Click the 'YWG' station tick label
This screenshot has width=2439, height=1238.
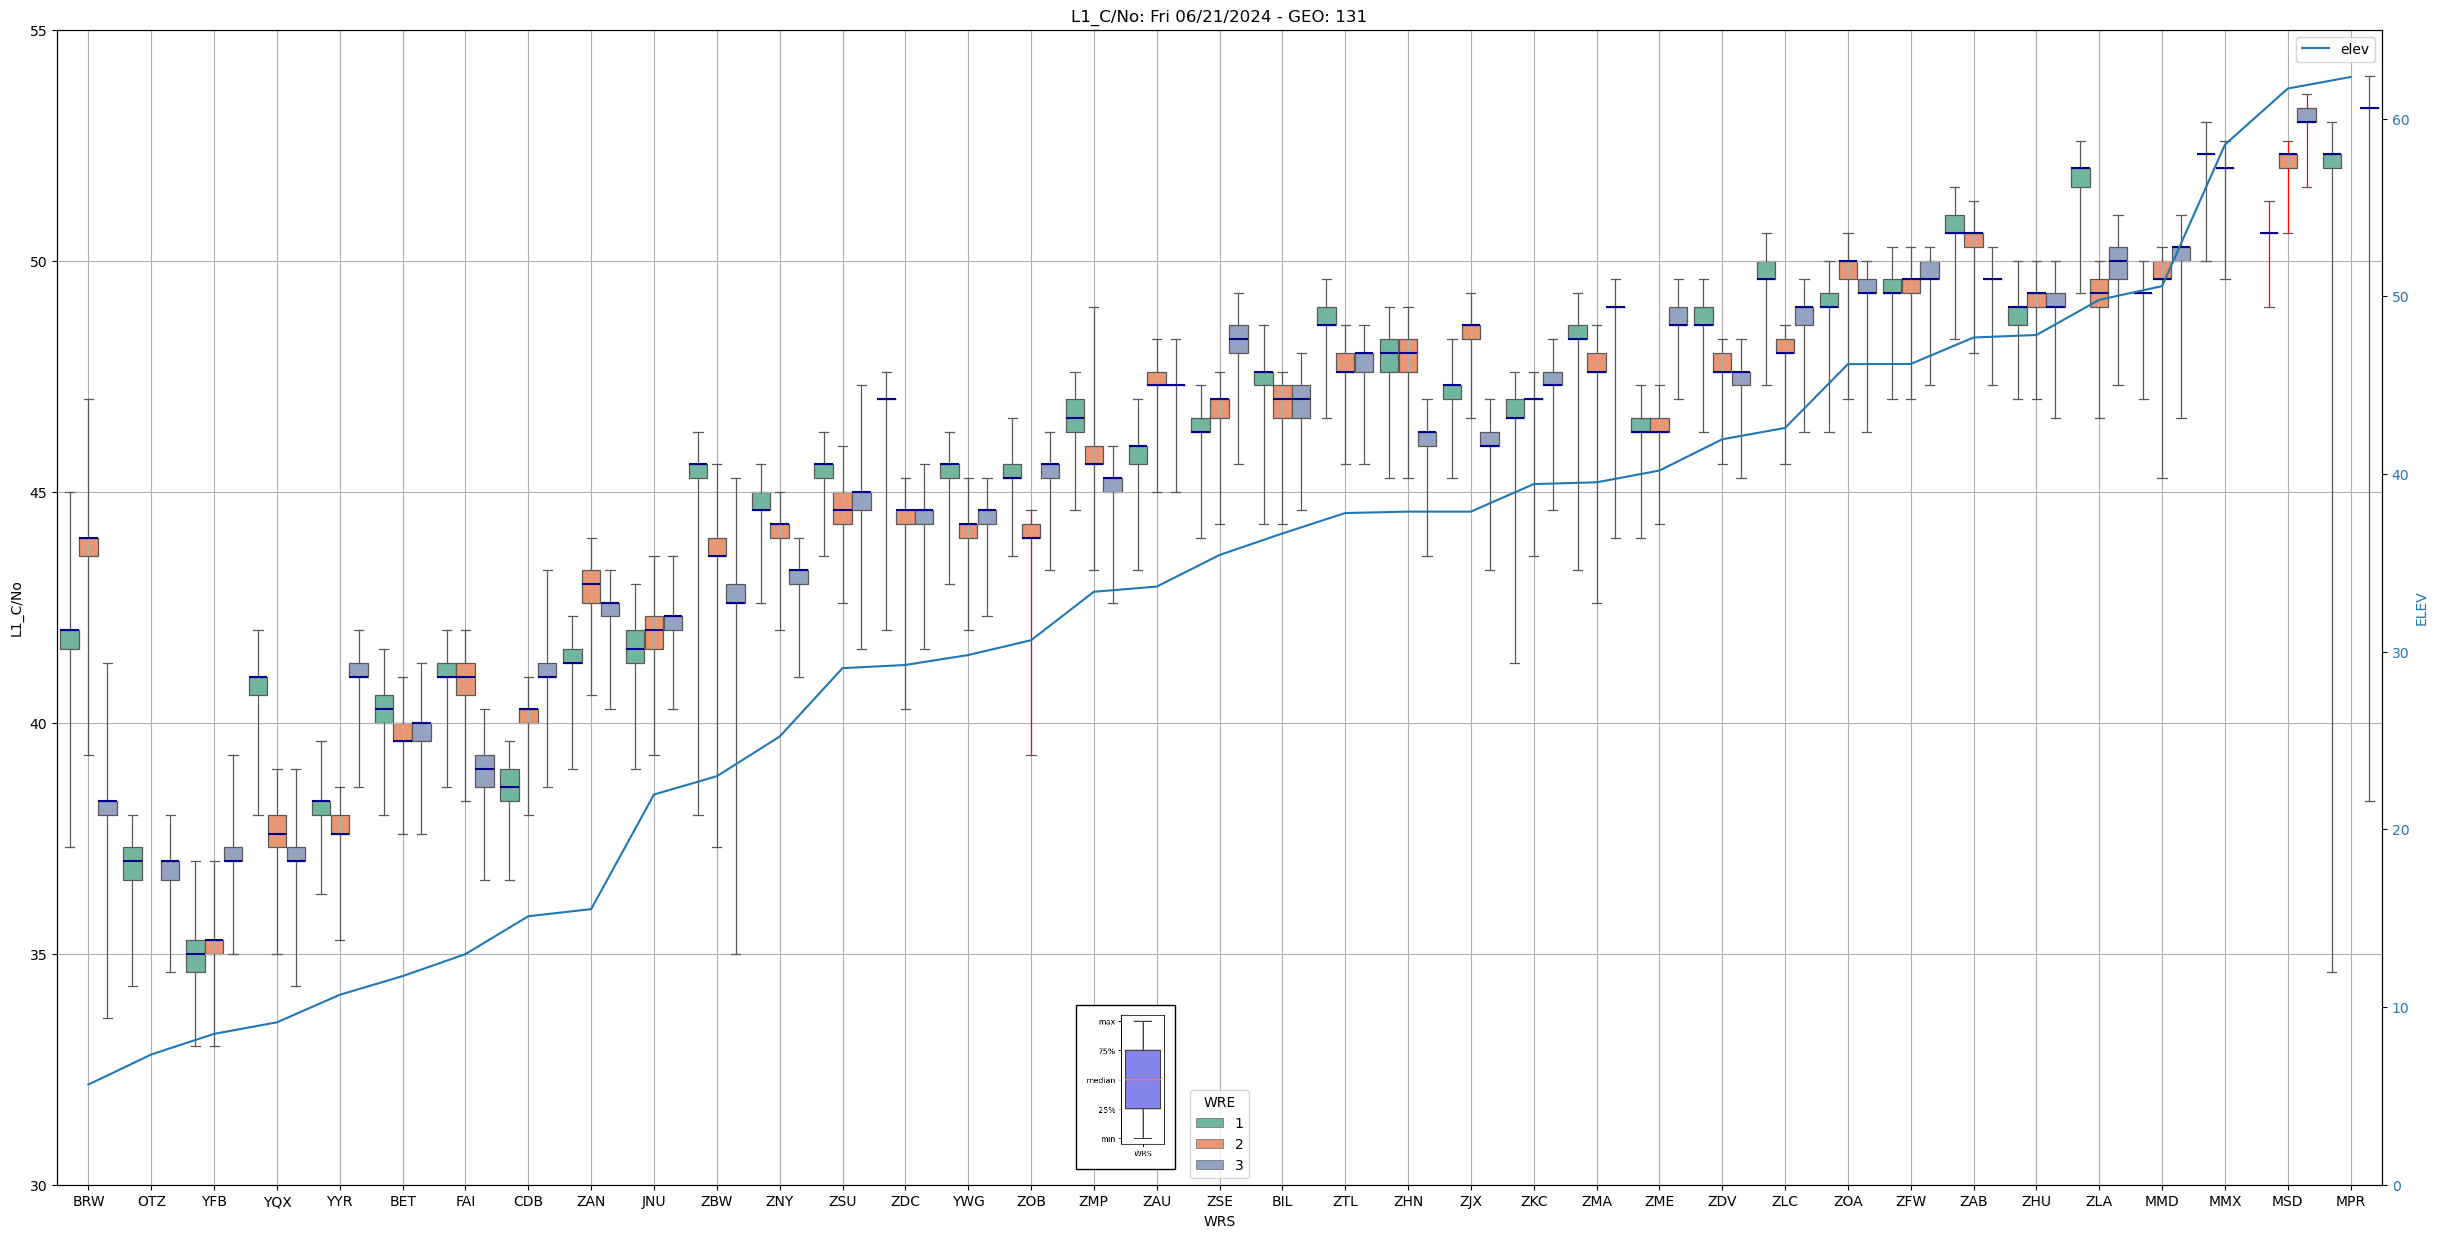[x=968, y=1201]
